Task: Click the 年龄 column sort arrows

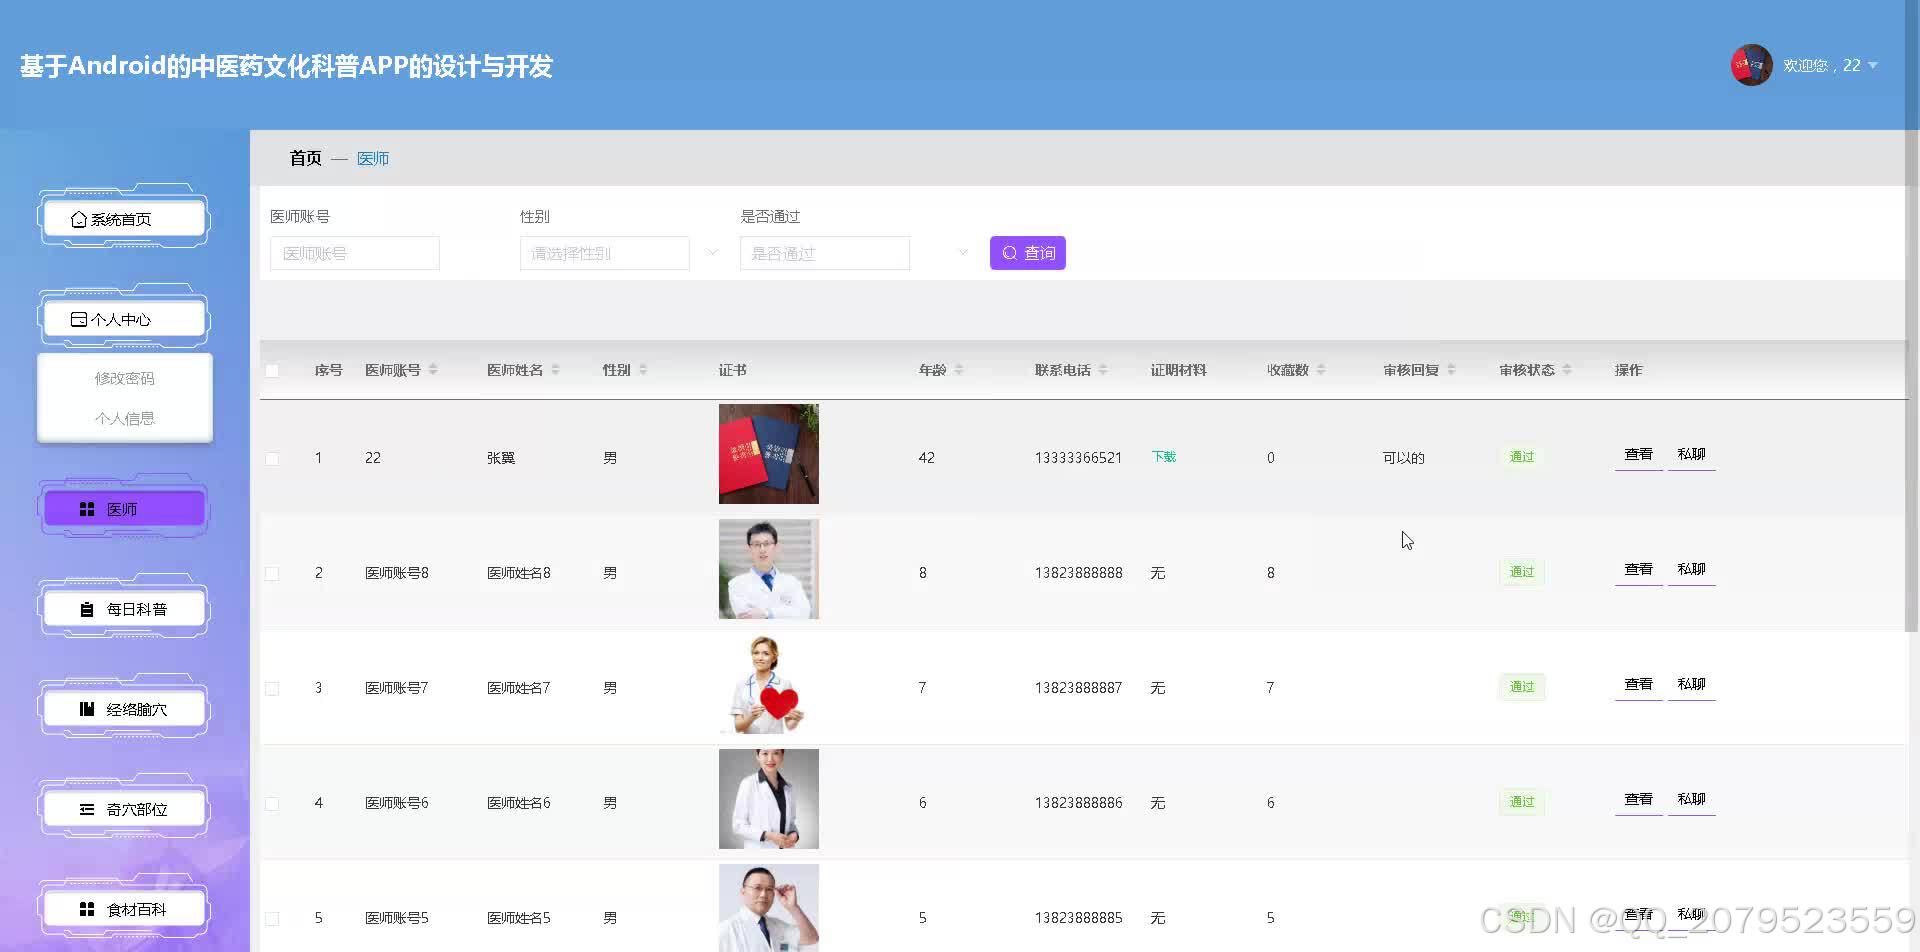Action: click(x=958, y=369)
